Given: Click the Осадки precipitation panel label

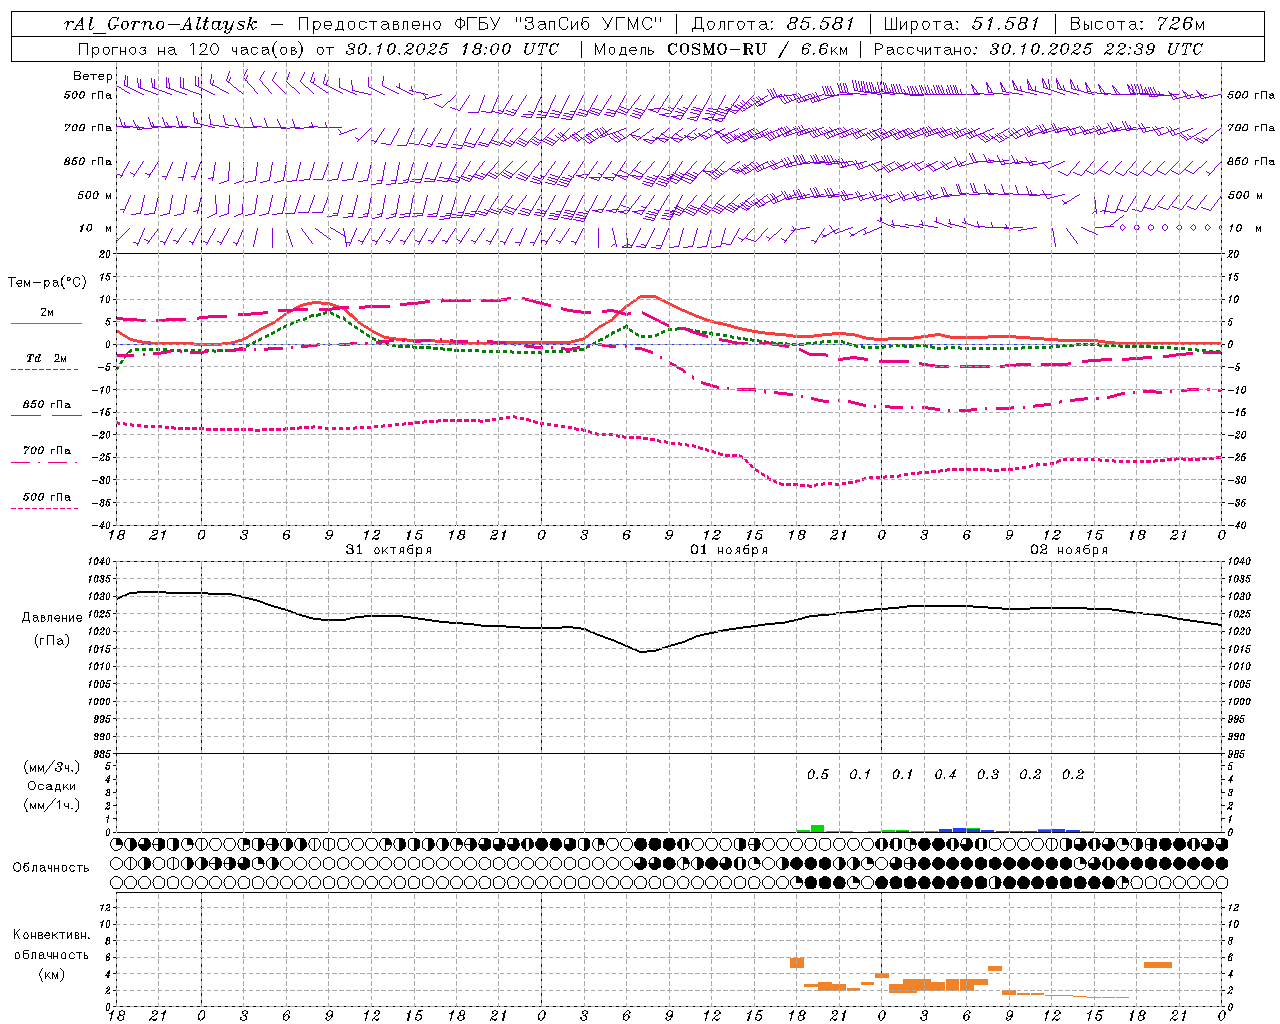Looking at the screenshot, I should pyautogui.click(x=52, y=786).
